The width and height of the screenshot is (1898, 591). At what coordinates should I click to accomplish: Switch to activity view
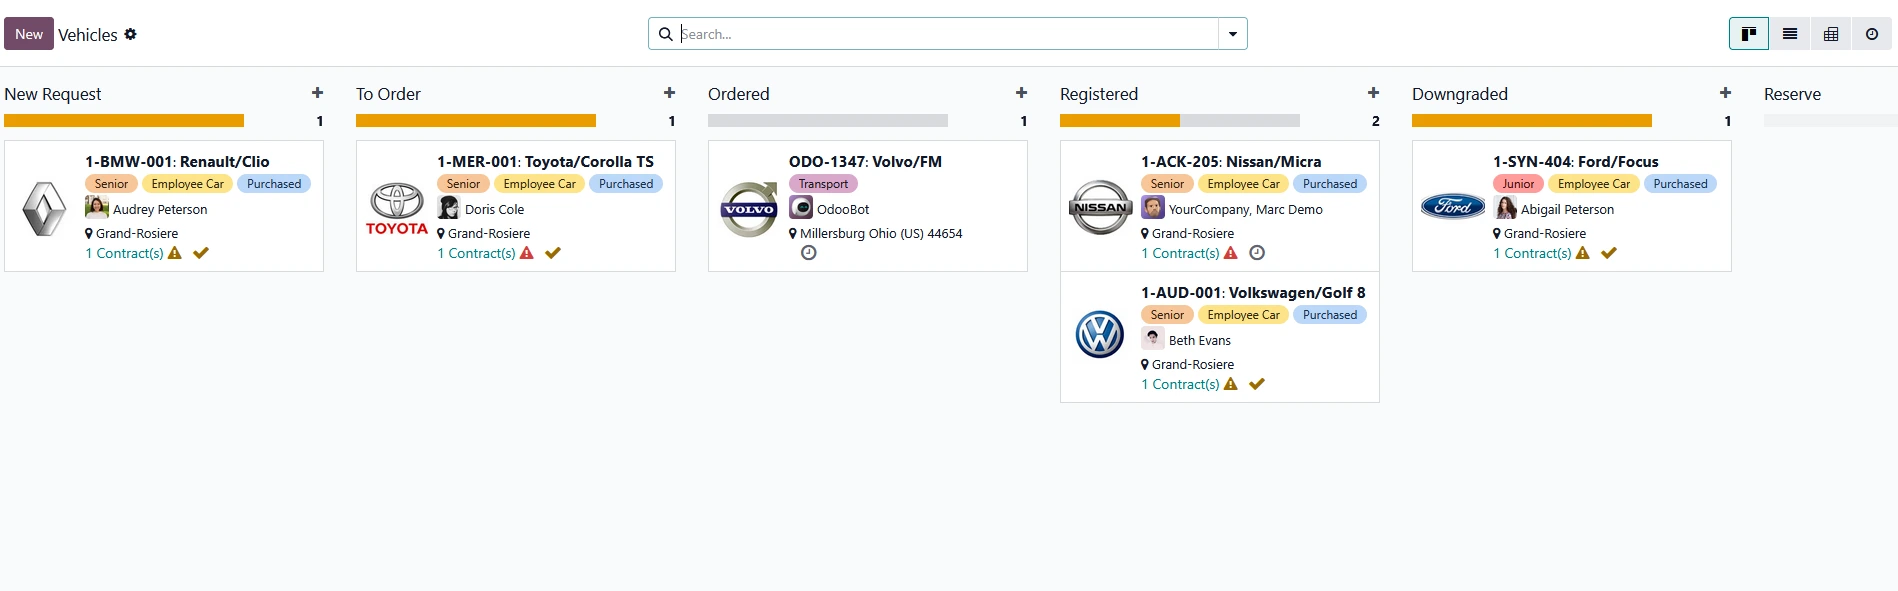coord(1872,34)
